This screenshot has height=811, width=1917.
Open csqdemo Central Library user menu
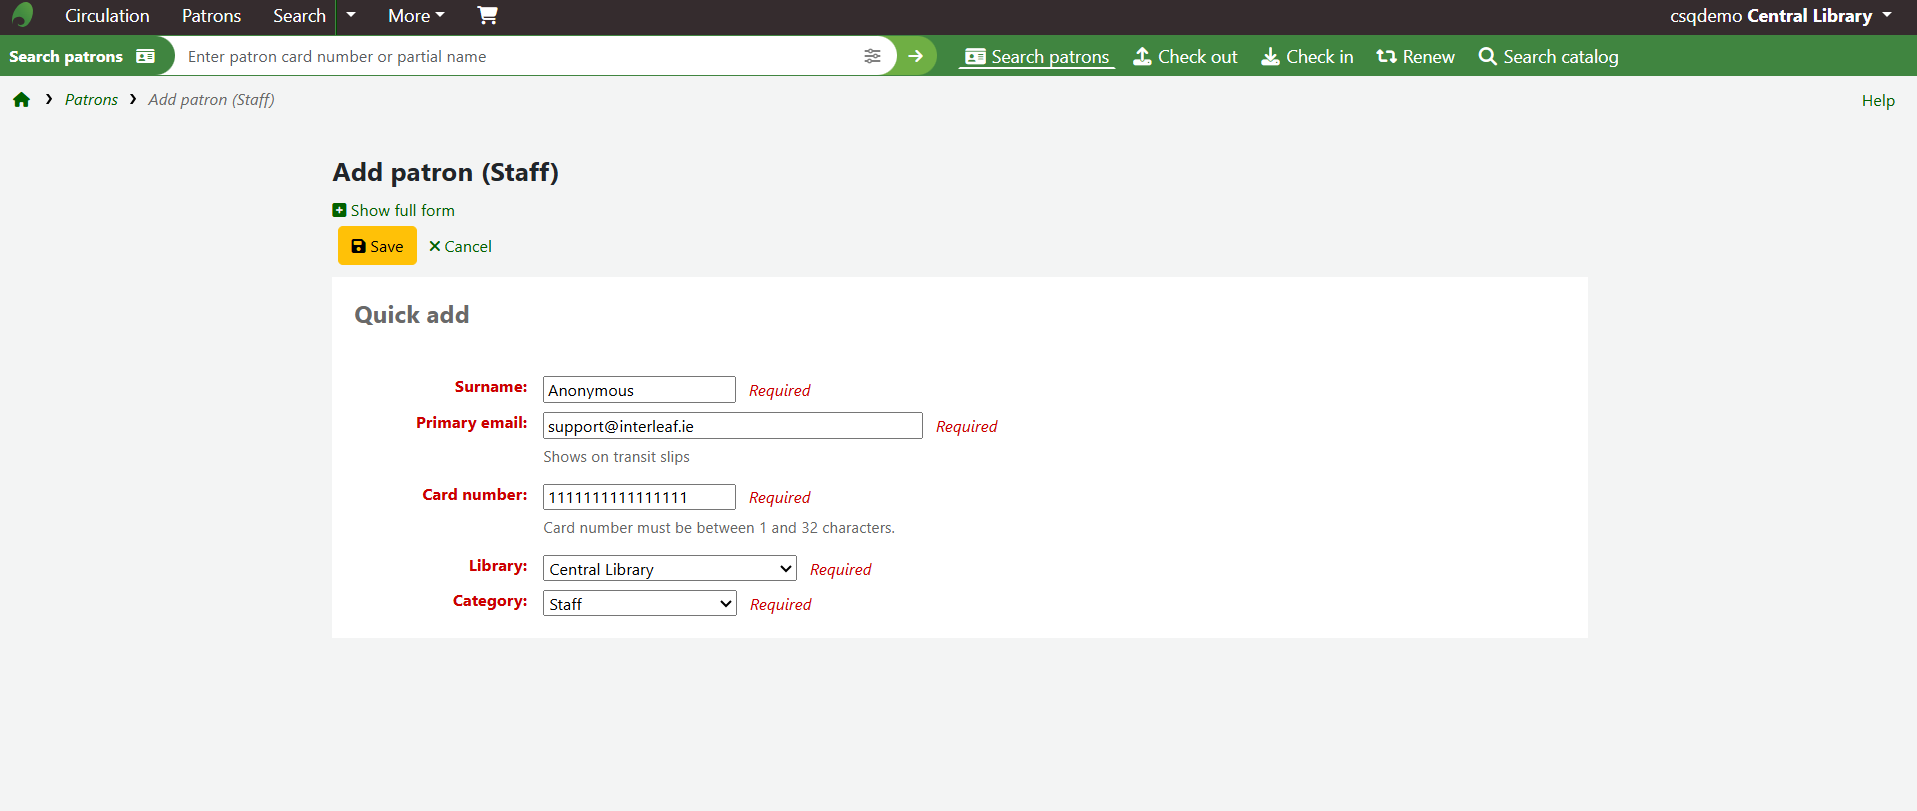(x=1781, y=16)
